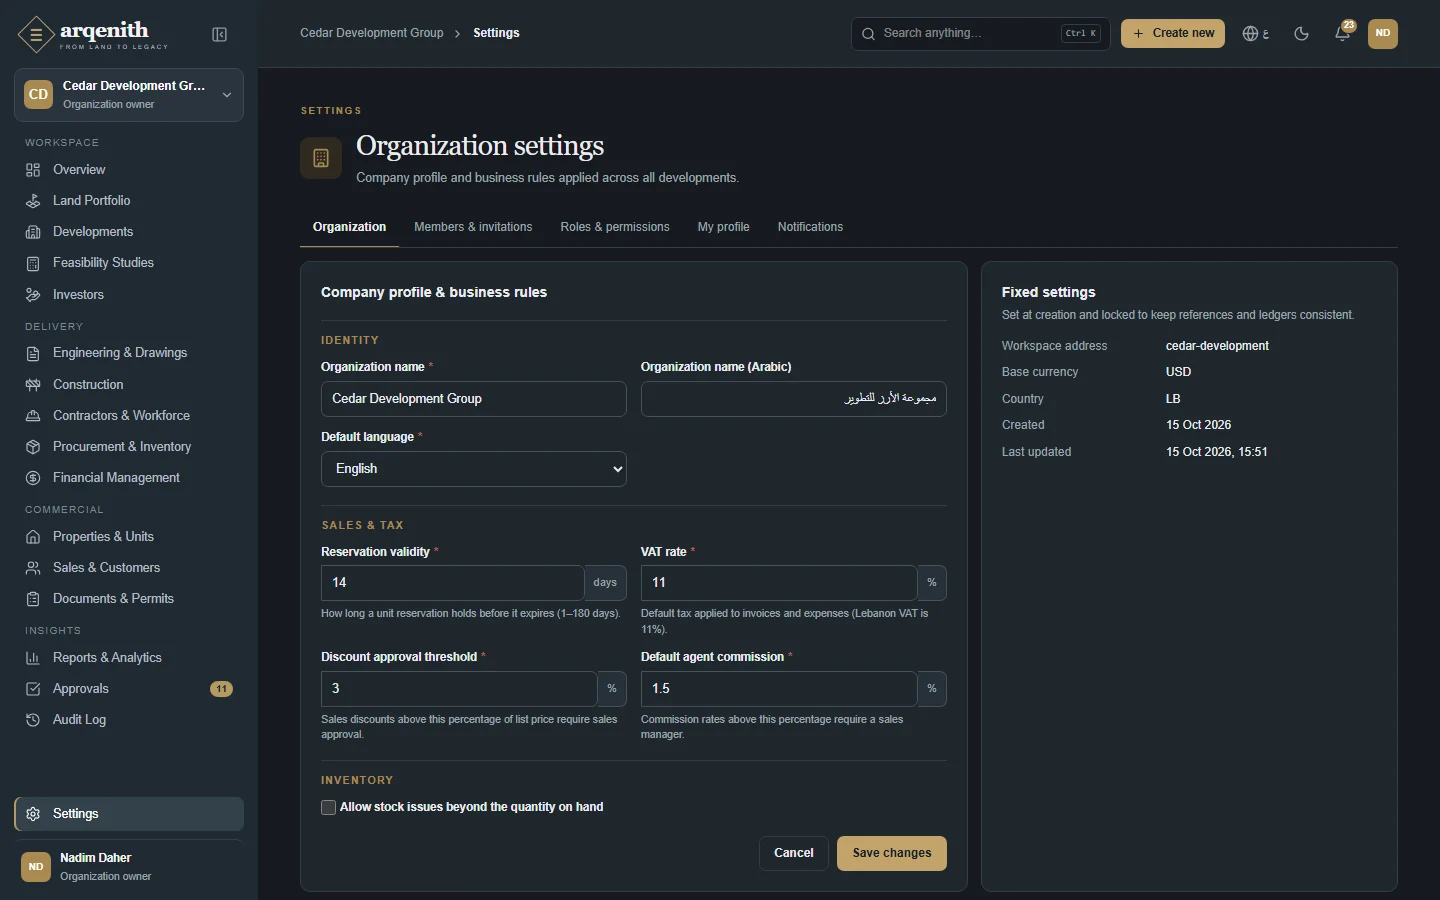Click the Sales & Customers people icon
This screenshot has width=1440, height=900.
coord(33,568)
